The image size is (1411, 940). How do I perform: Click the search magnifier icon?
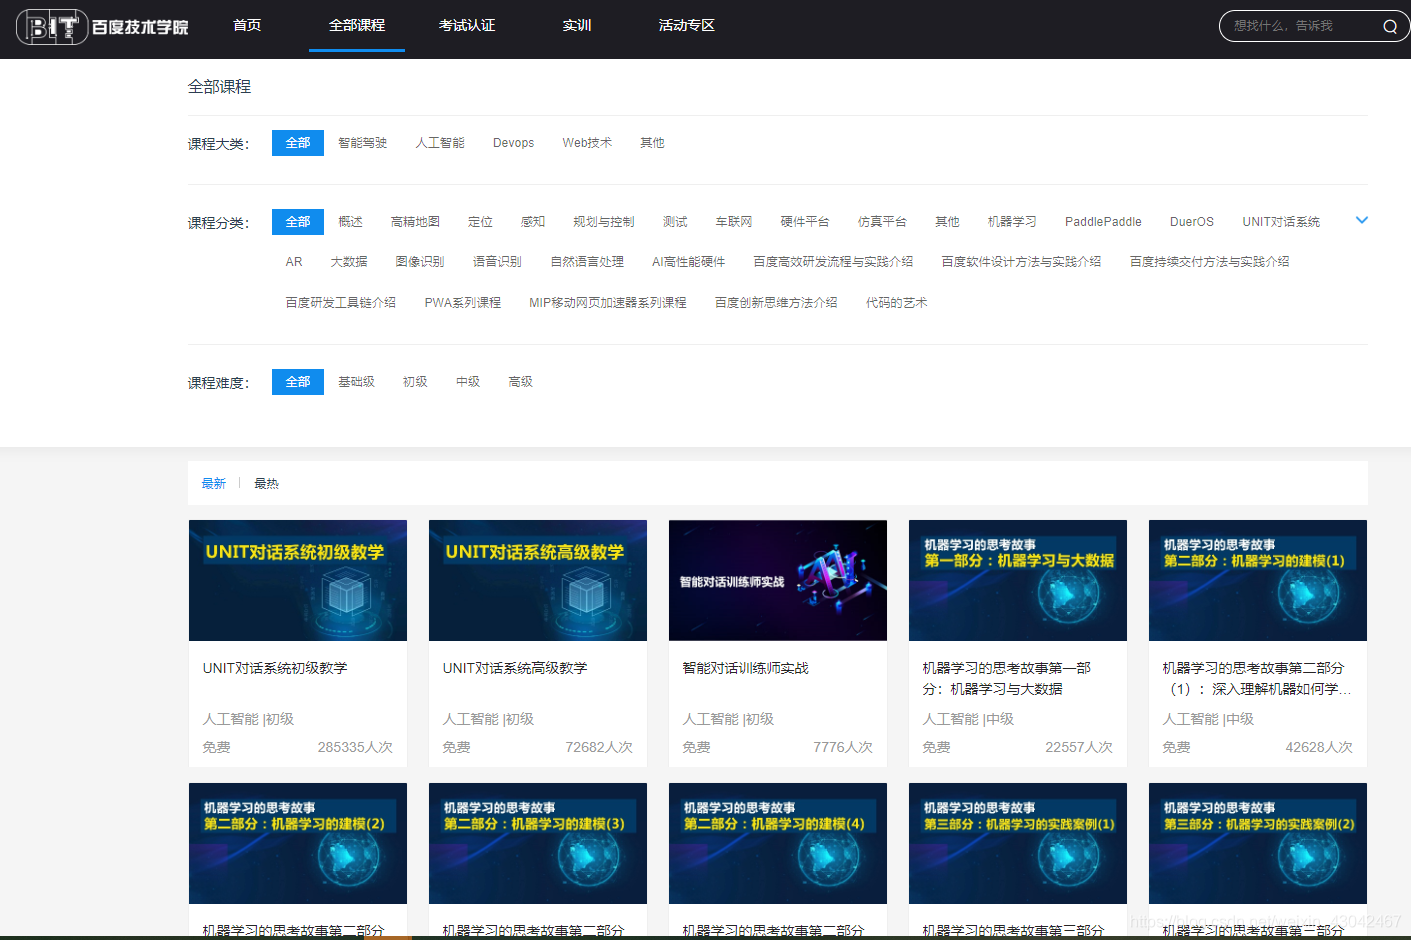pyautogui.click(x=1390, y=26)
